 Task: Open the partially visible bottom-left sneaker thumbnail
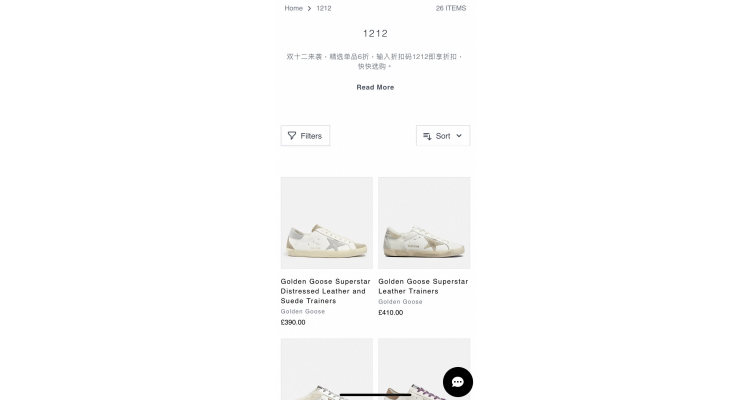click(327, 369)
